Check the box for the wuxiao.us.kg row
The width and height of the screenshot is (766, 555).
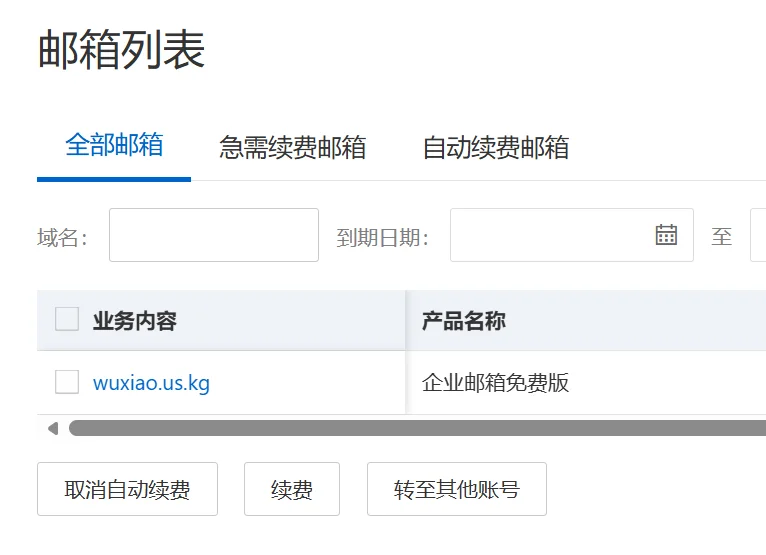(x=67, y=382)
